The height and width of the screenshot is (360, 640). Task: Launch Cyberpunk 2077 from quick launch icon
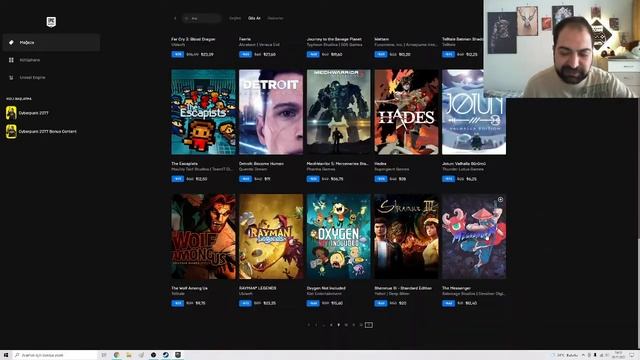(11, 113)
